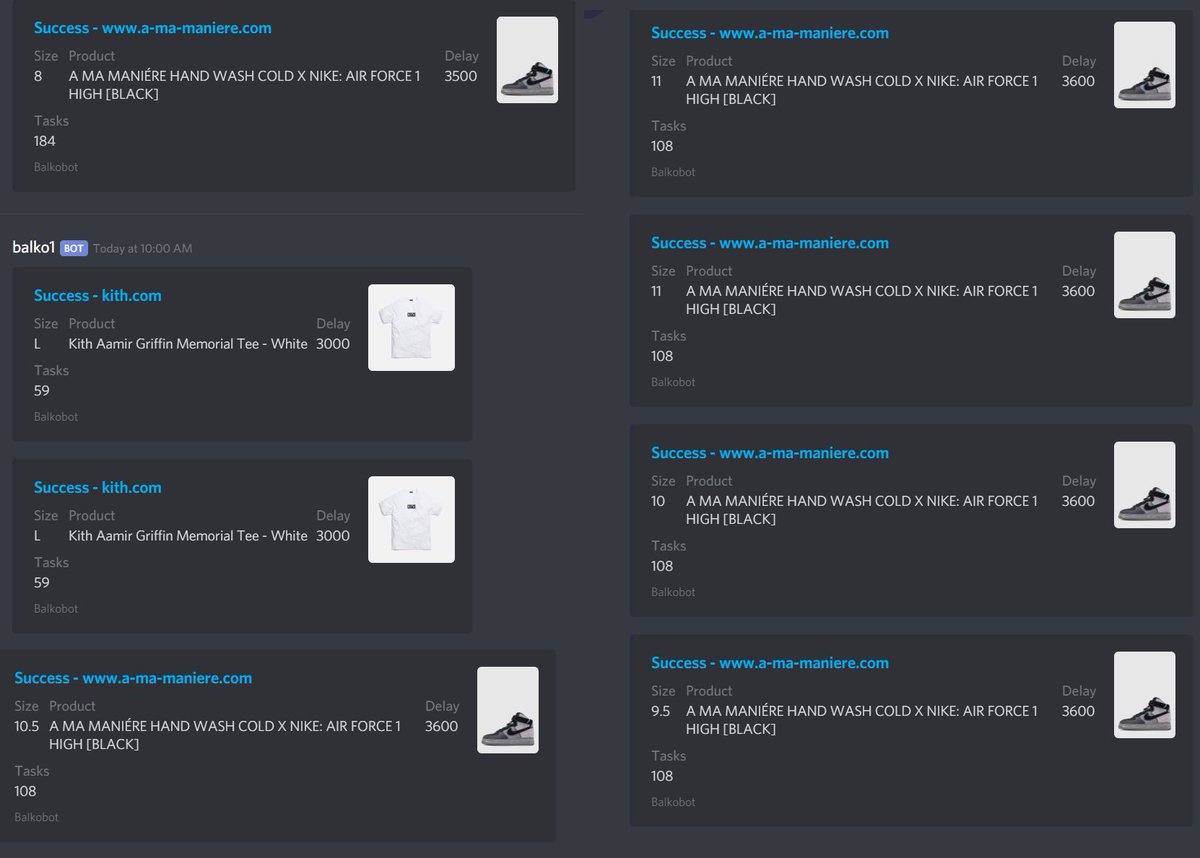
Task: Select delay 3600 on the size 9.5 card
Action: coord(1079,711)
